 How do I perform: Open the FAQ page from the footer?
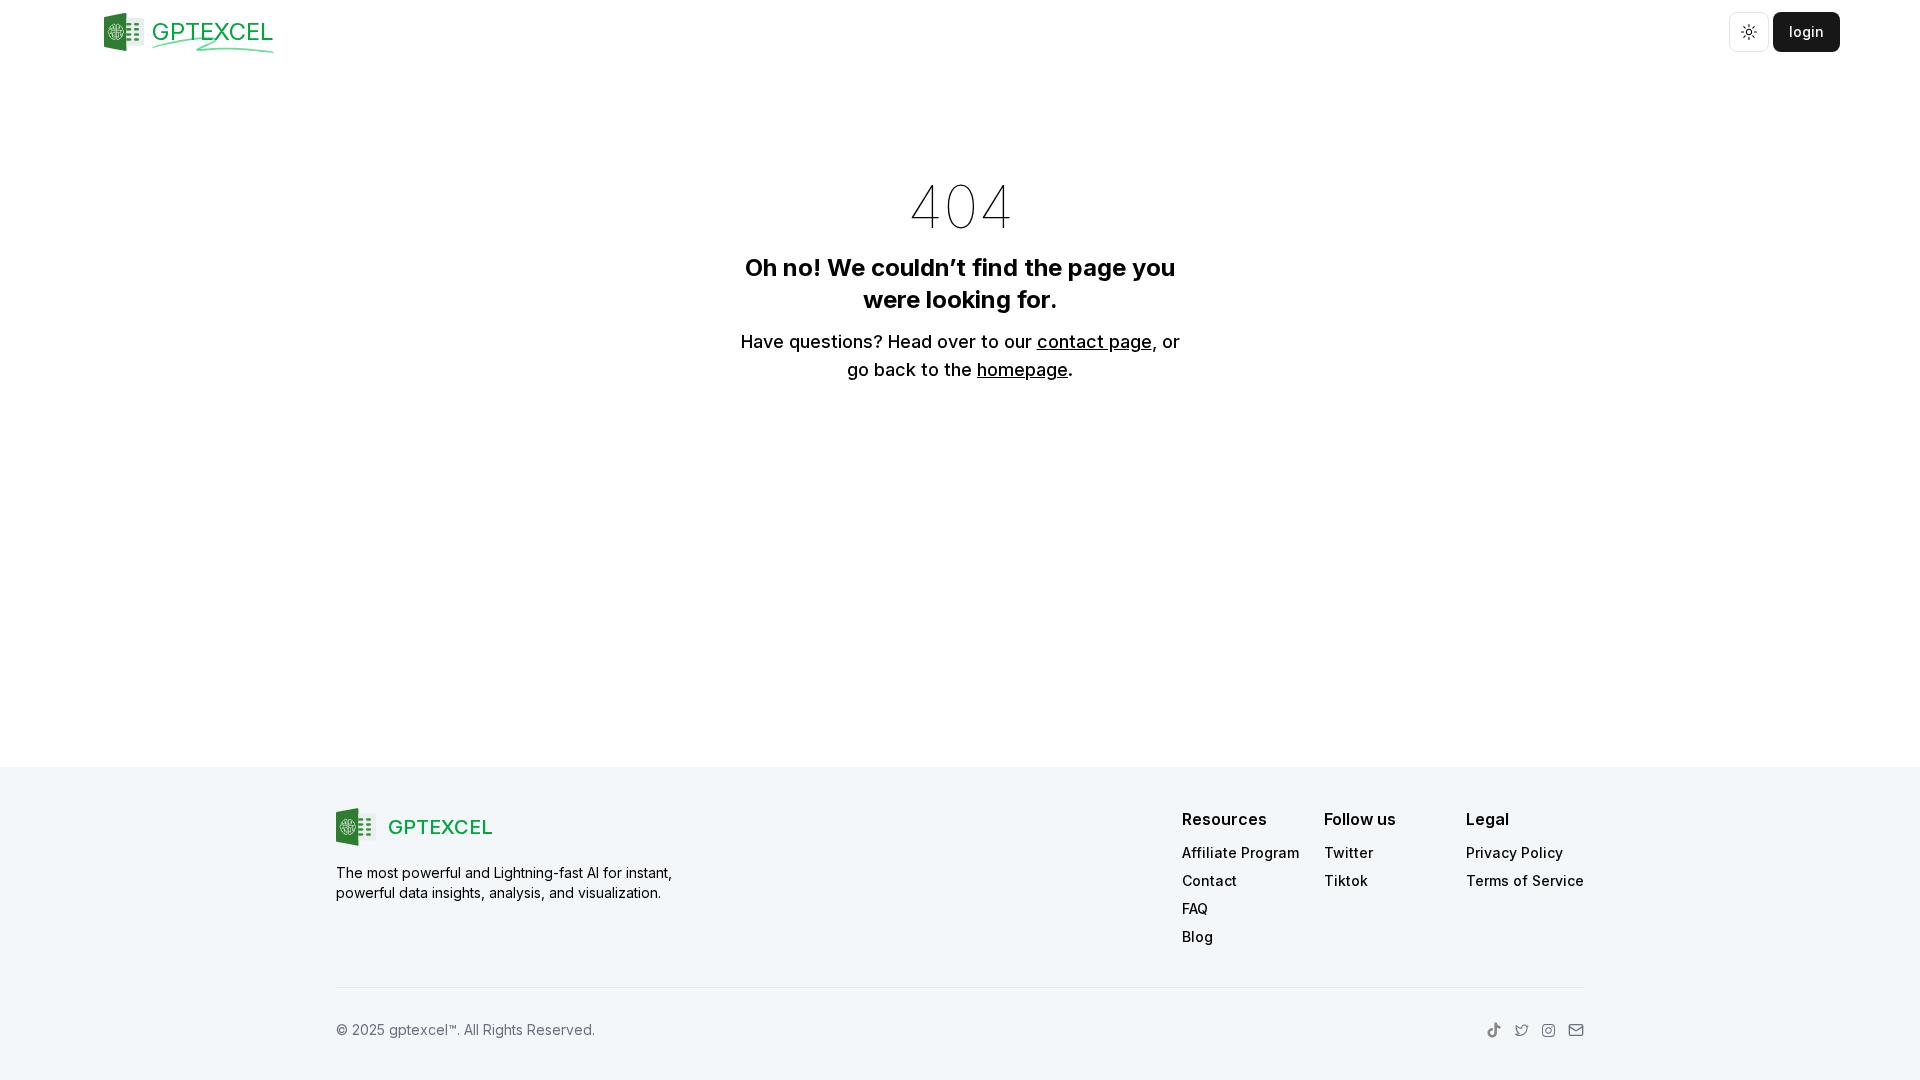pyautogui.click(x=1194, y=908)
